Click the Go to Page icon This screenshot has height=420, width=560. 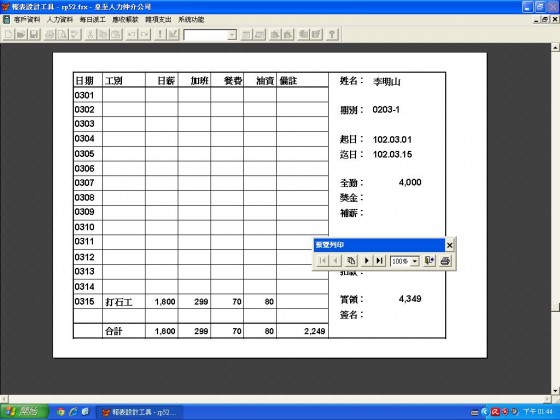click(351, 261)
